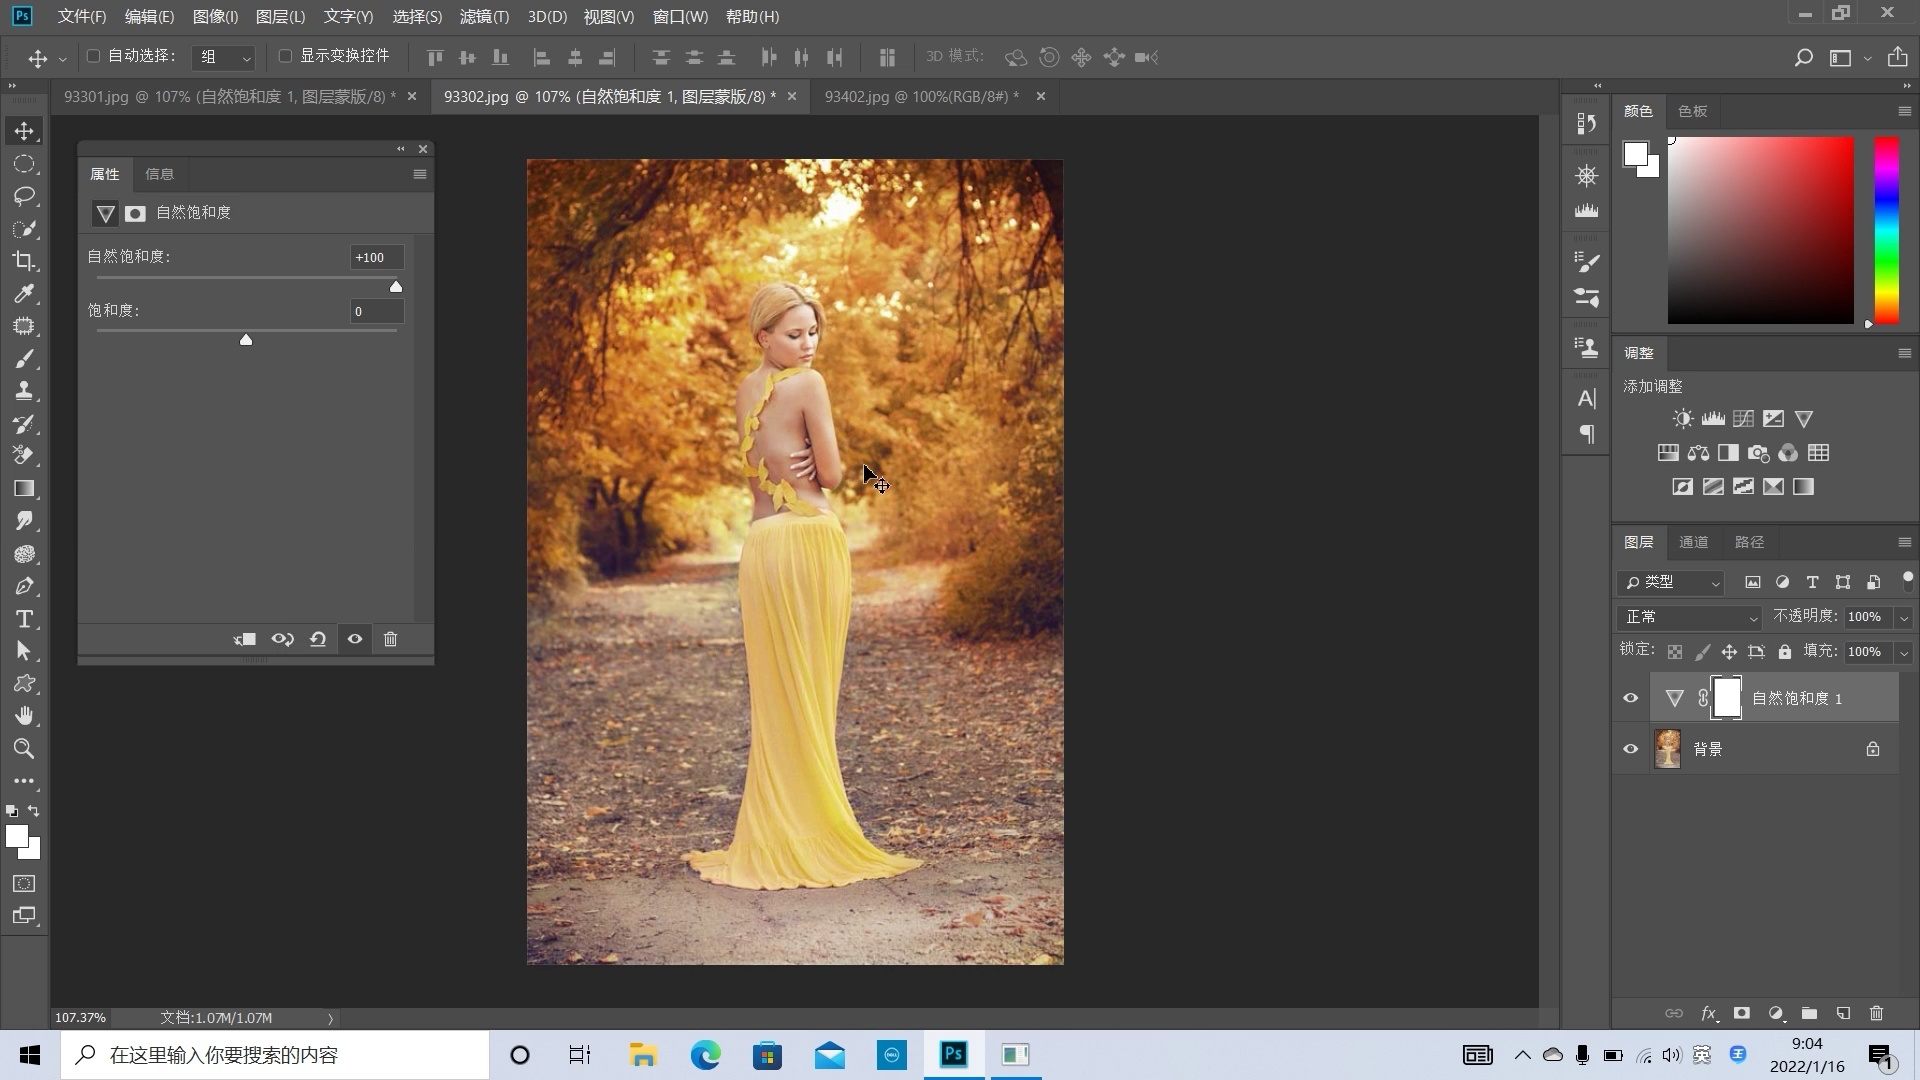Screen dimensions: 1920x1080
Task: Switch to the 93402.jpg document tab
Action: [921, 96]
